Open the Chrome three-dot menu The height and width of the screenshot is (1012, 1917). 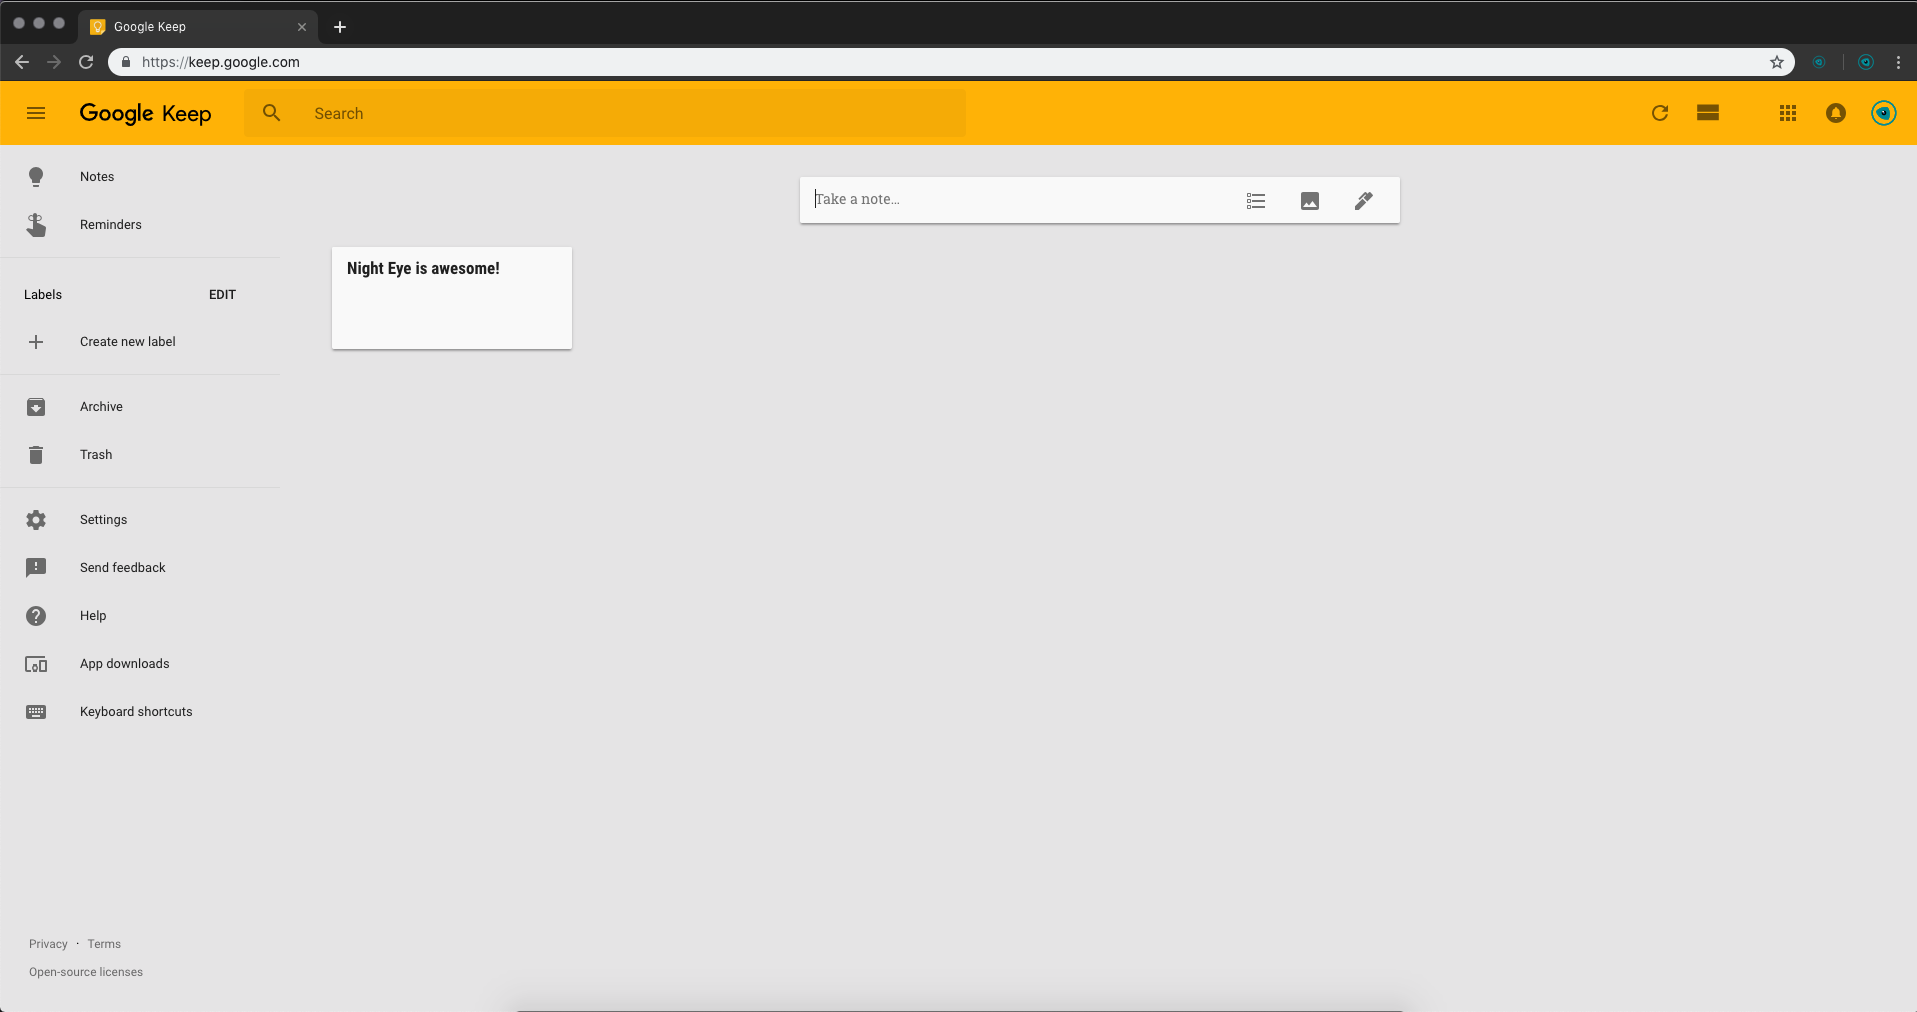1898,62
